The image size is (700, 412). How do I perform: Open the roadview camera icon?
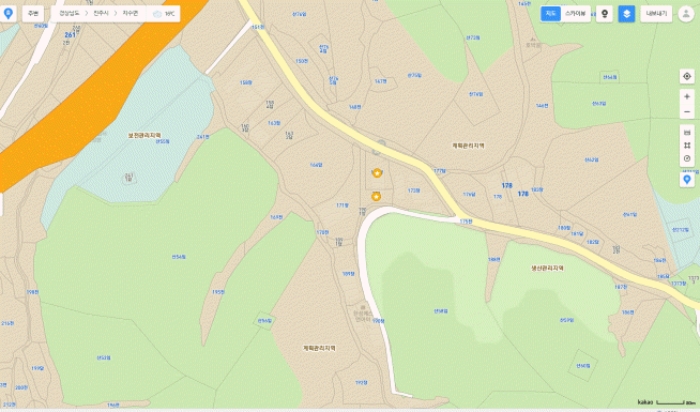pos(604,14)
